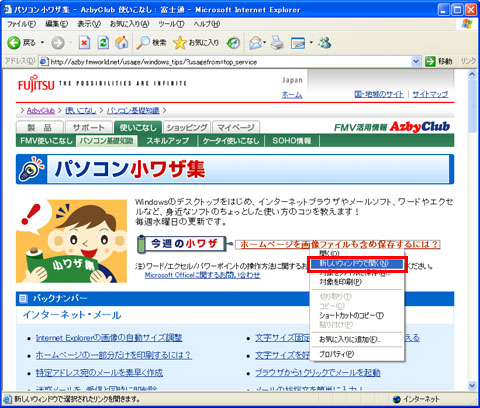The width and height of the screenshot is (480, 408).
Task: Open the スキルアップ sub-tab
Action: coord(168,141)
